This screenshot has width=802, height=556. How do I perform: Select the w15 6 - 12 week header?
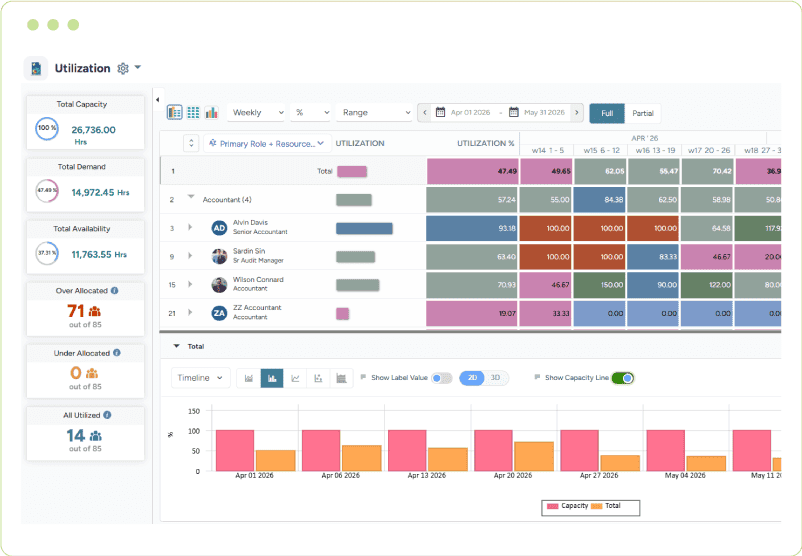(602, 150)
